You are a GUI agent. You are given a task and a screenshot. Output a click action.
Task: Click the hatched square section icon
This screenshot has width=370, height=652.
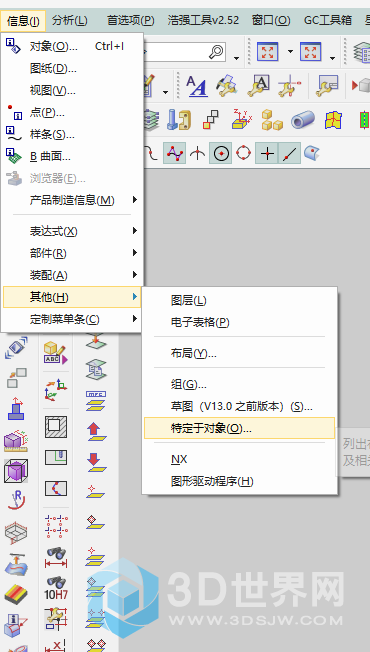(x=56, y=427)
